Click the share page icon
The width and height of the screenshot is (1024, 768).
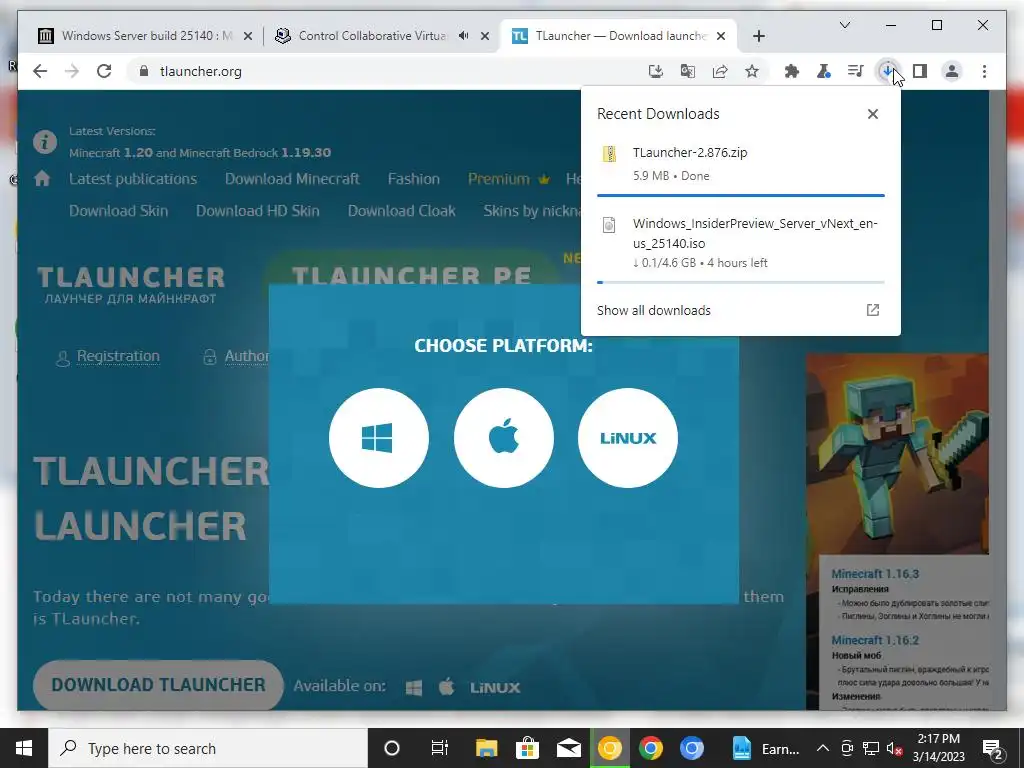(x=720, y=71)
